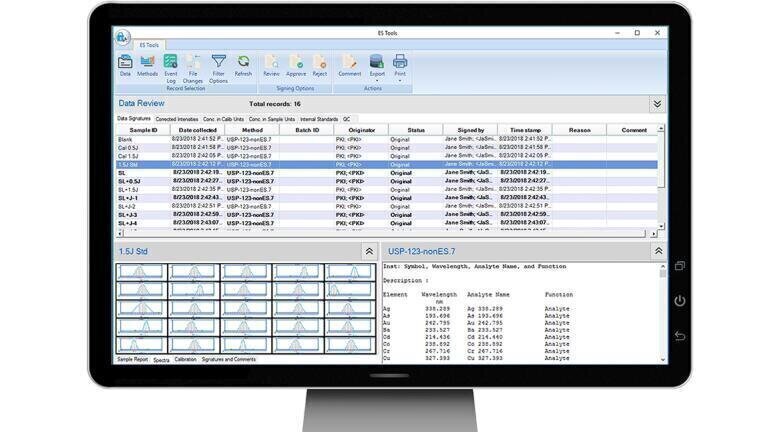
Task: Tap the monitor back arrow icon
Action: click(x=680, y=336)
